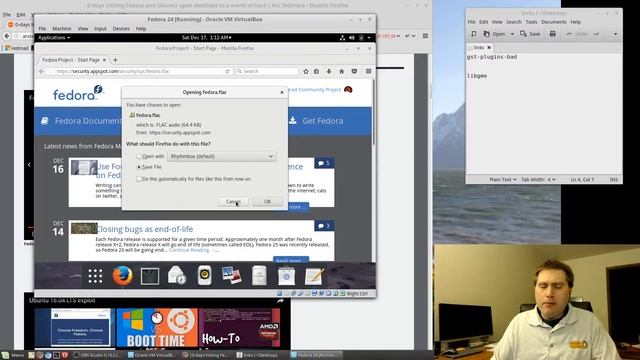The image size is (640, 360).
Task: Go to the home page in inner Firefox
Action: pos(342,71)
